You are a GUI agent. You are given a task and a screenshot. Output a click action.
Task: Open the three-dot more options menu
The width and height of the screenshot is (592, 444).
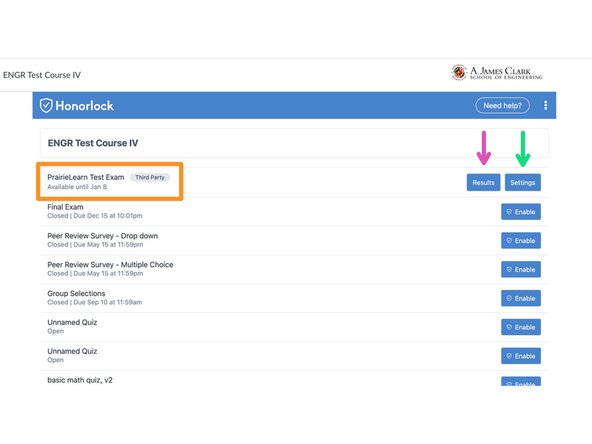coord(545,105)
